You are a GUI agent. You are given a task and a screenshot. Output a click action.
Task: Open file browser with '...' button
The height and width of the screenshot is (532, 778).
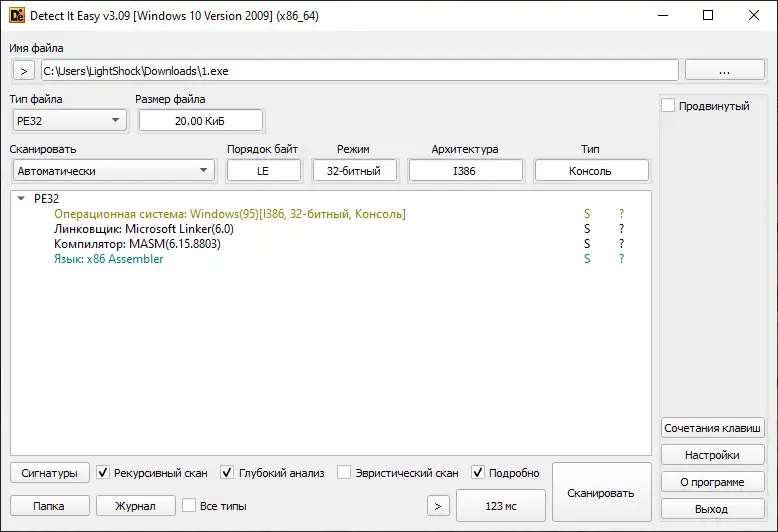click(x=724, y=71)
